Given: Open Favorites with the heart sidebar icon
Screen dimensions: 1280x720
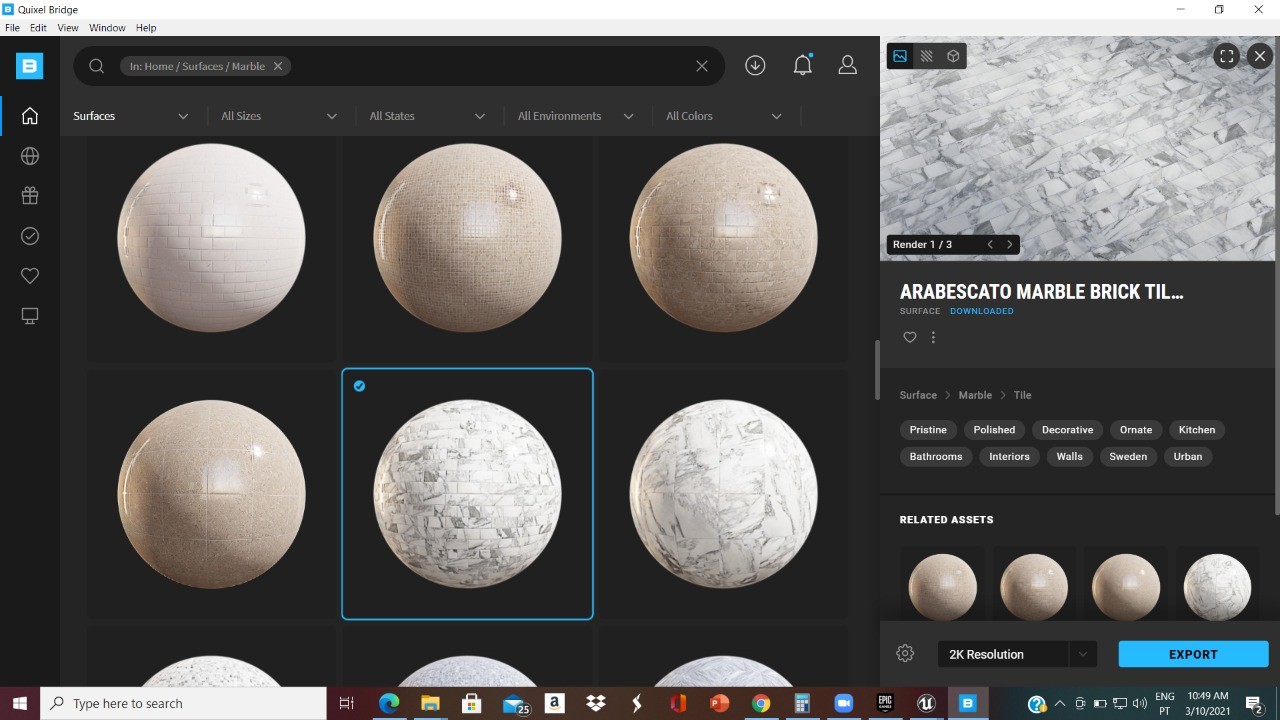Looking at the screenshot, I should click(x=29, y=275).
